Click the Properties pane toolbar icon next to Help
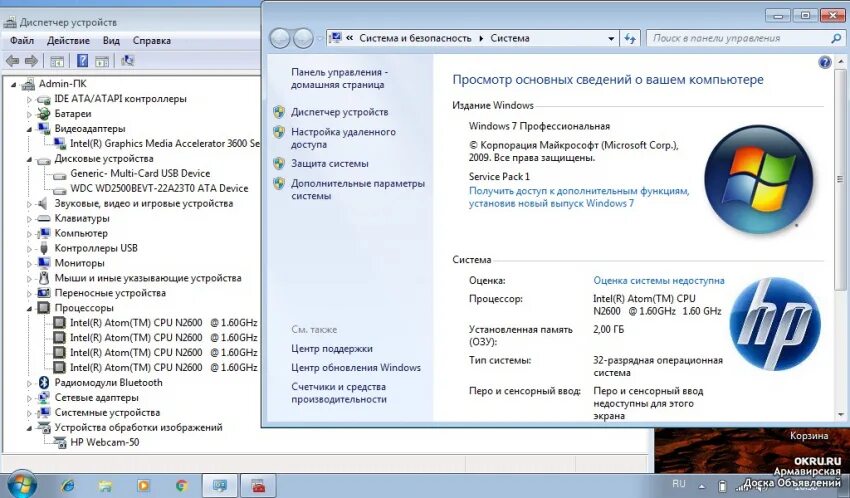 click(x=102, y=61)
